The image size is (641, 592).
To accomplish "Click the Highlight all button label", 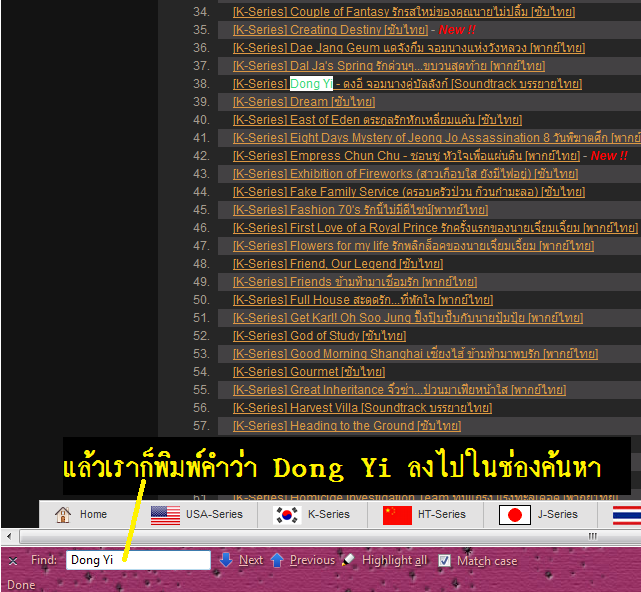I will coord(394,560).
